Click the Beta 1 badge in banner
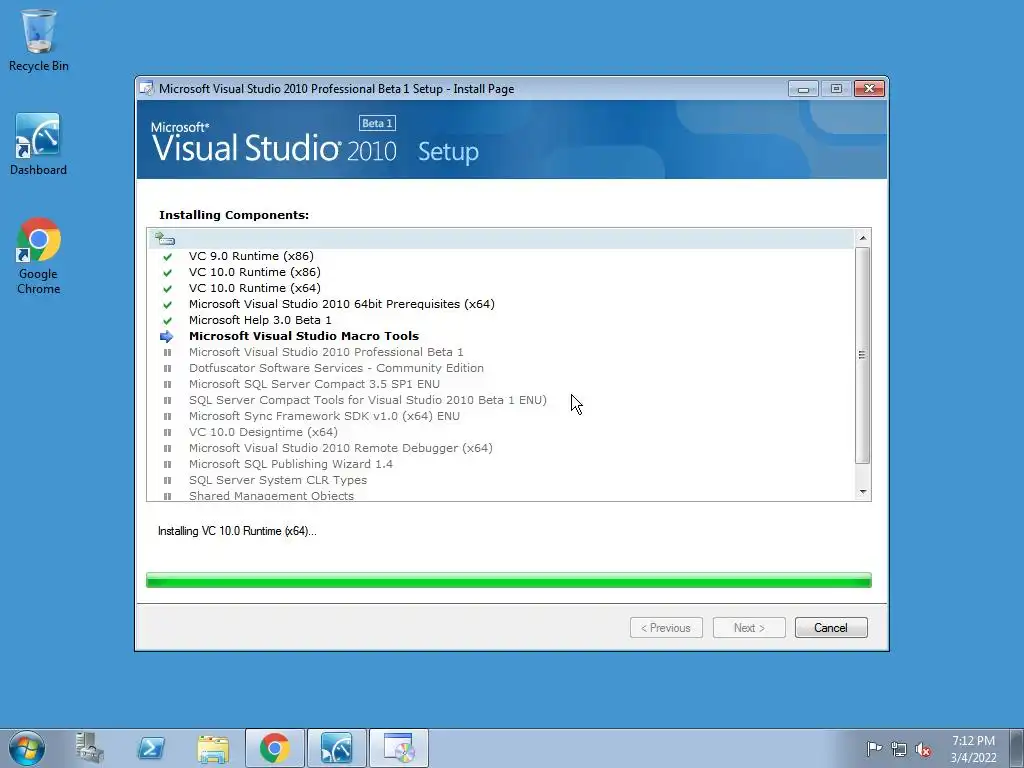Image resolution: width=1024 pixels, height=768 pixels. pos(377,123)
